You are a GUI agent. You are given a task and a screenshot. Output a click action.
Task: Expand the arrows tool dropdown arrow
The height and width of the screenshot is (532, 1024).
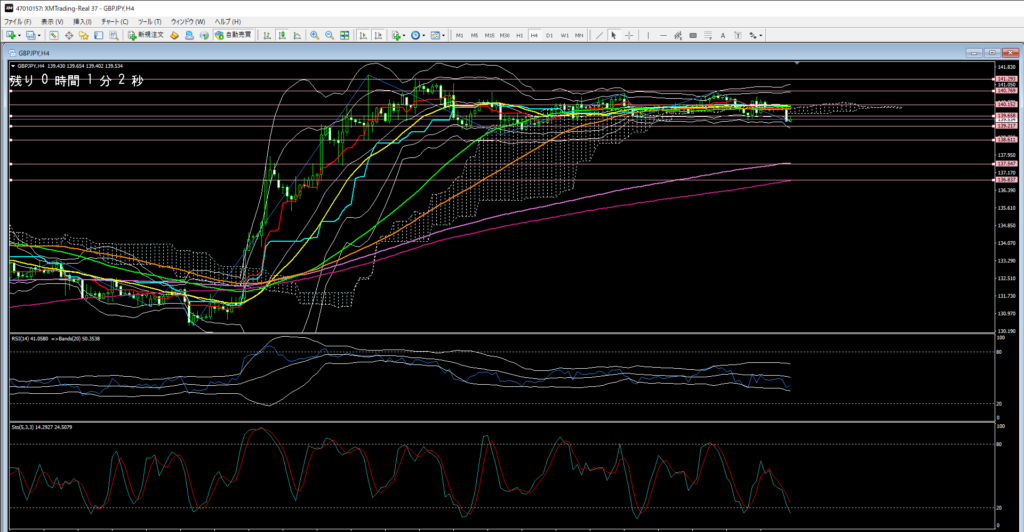(761, 35)
